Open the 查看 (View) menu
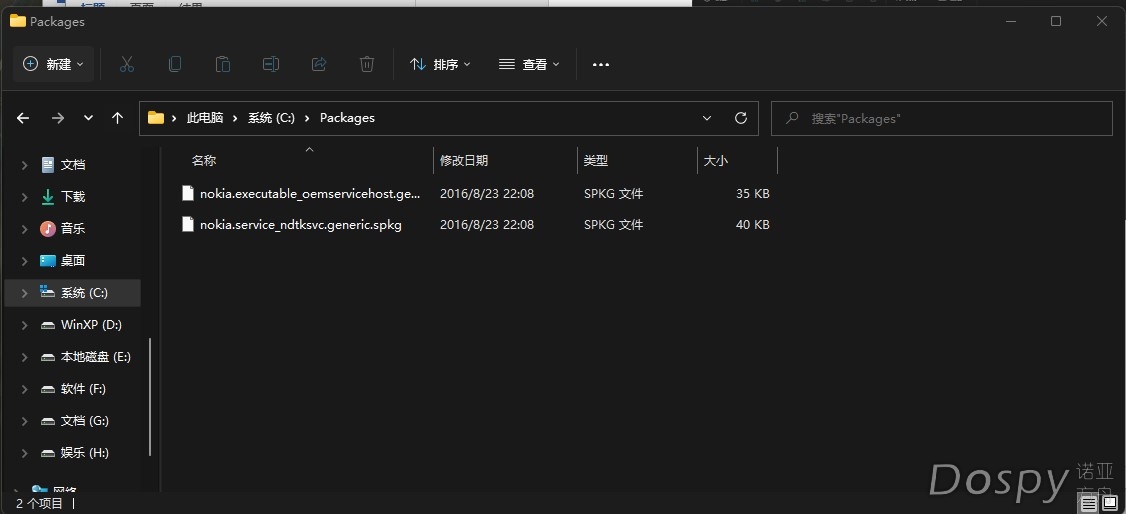 tap(529, 64)
